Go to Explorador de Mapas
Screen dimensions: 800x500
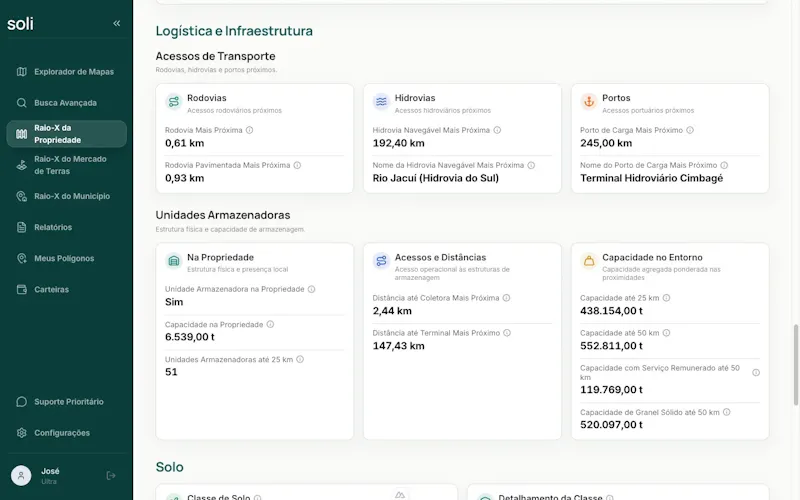click(x=66, y=72)
